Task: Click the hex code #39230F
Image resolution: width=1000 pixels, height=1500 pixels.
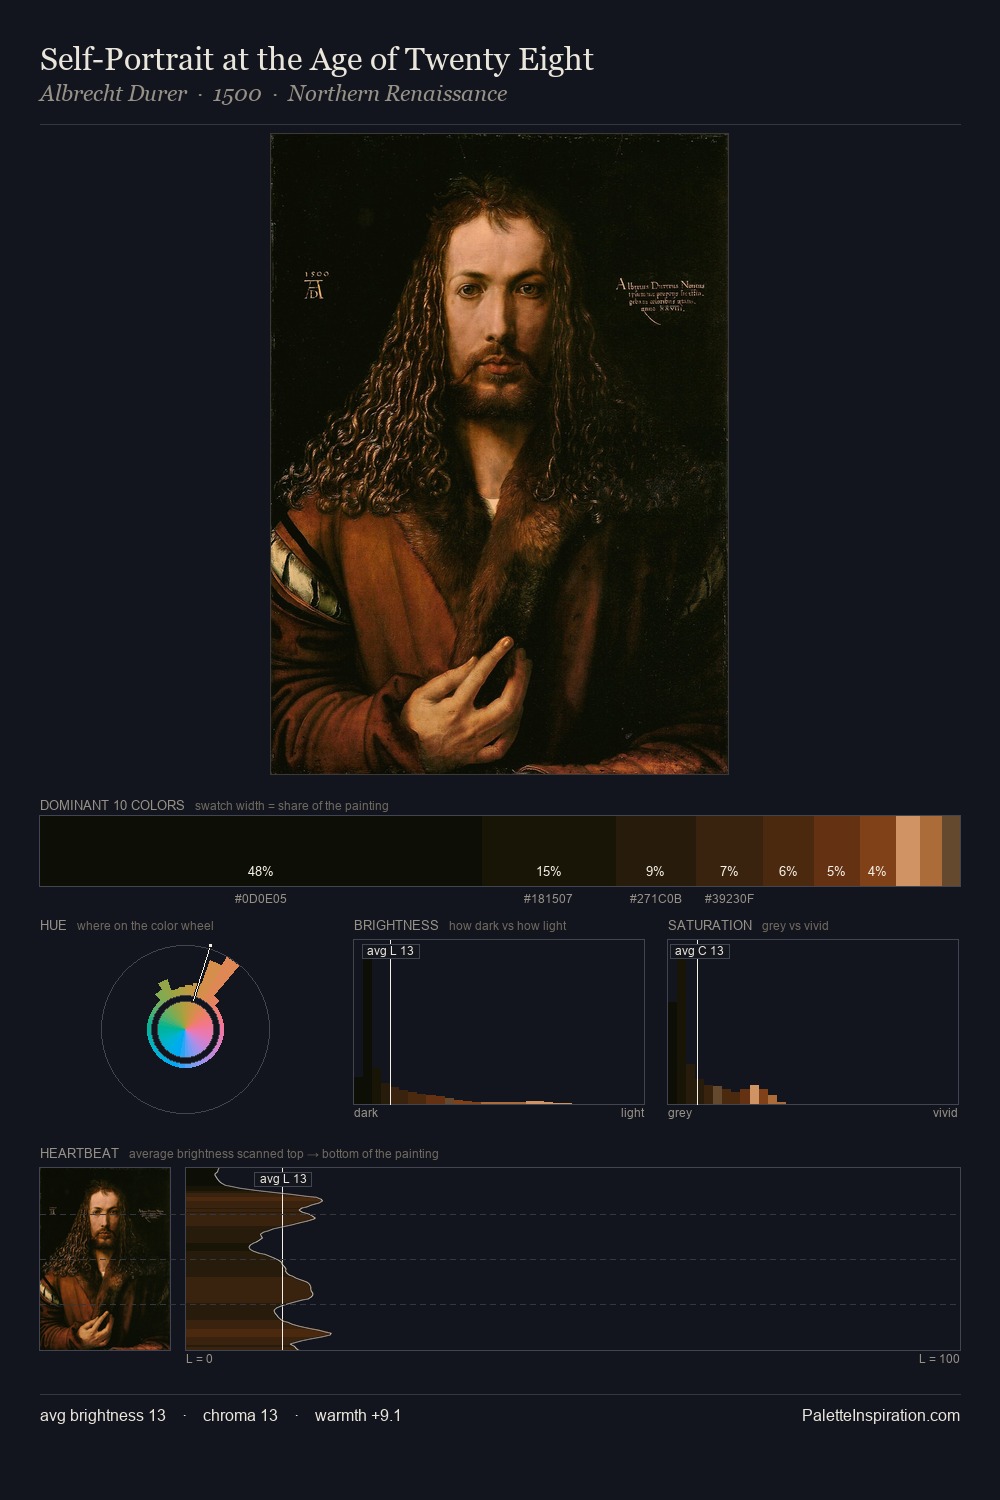Action: click(x=729, y=899)
